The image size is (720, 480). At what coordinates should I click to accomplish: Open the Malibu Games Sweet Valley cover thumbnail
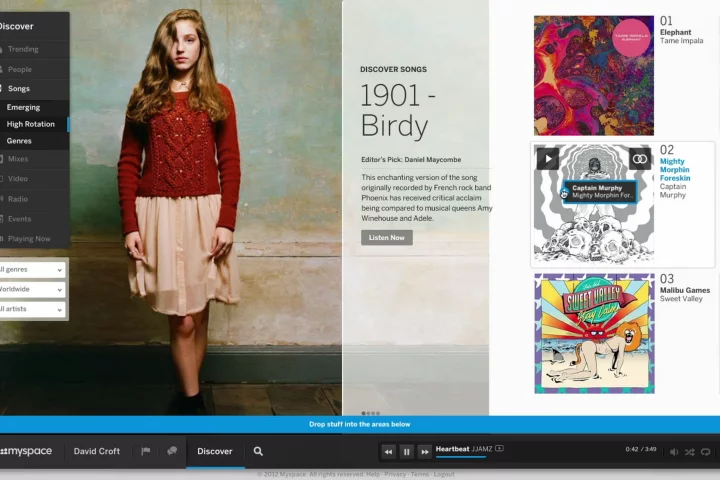[x=594, y=333]
